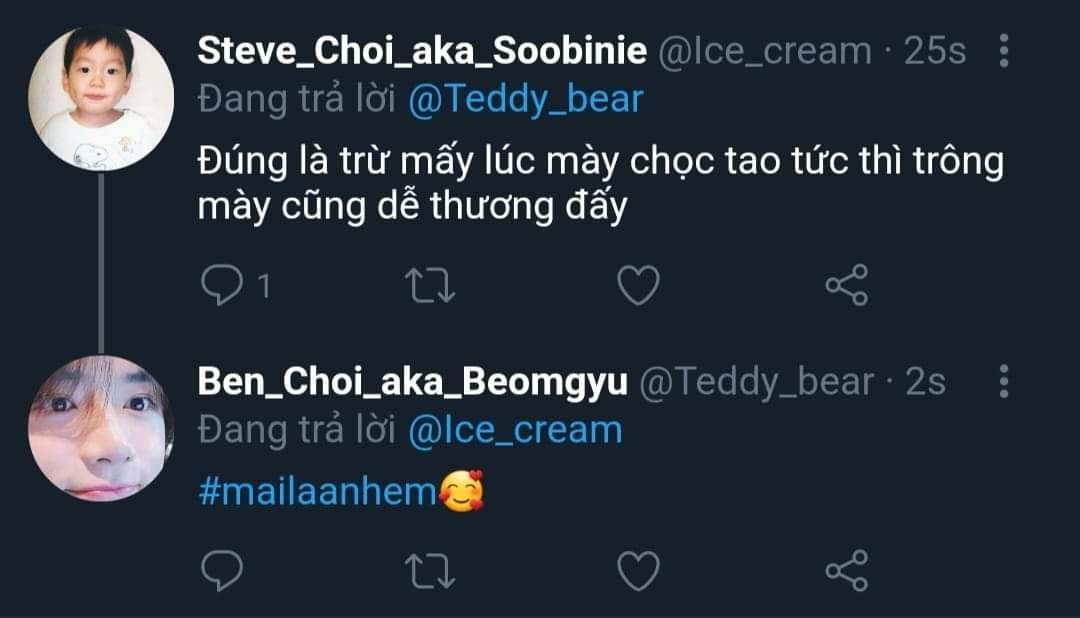Click the @Ice_cream handle beside Soobinie's name

[764, 51]
